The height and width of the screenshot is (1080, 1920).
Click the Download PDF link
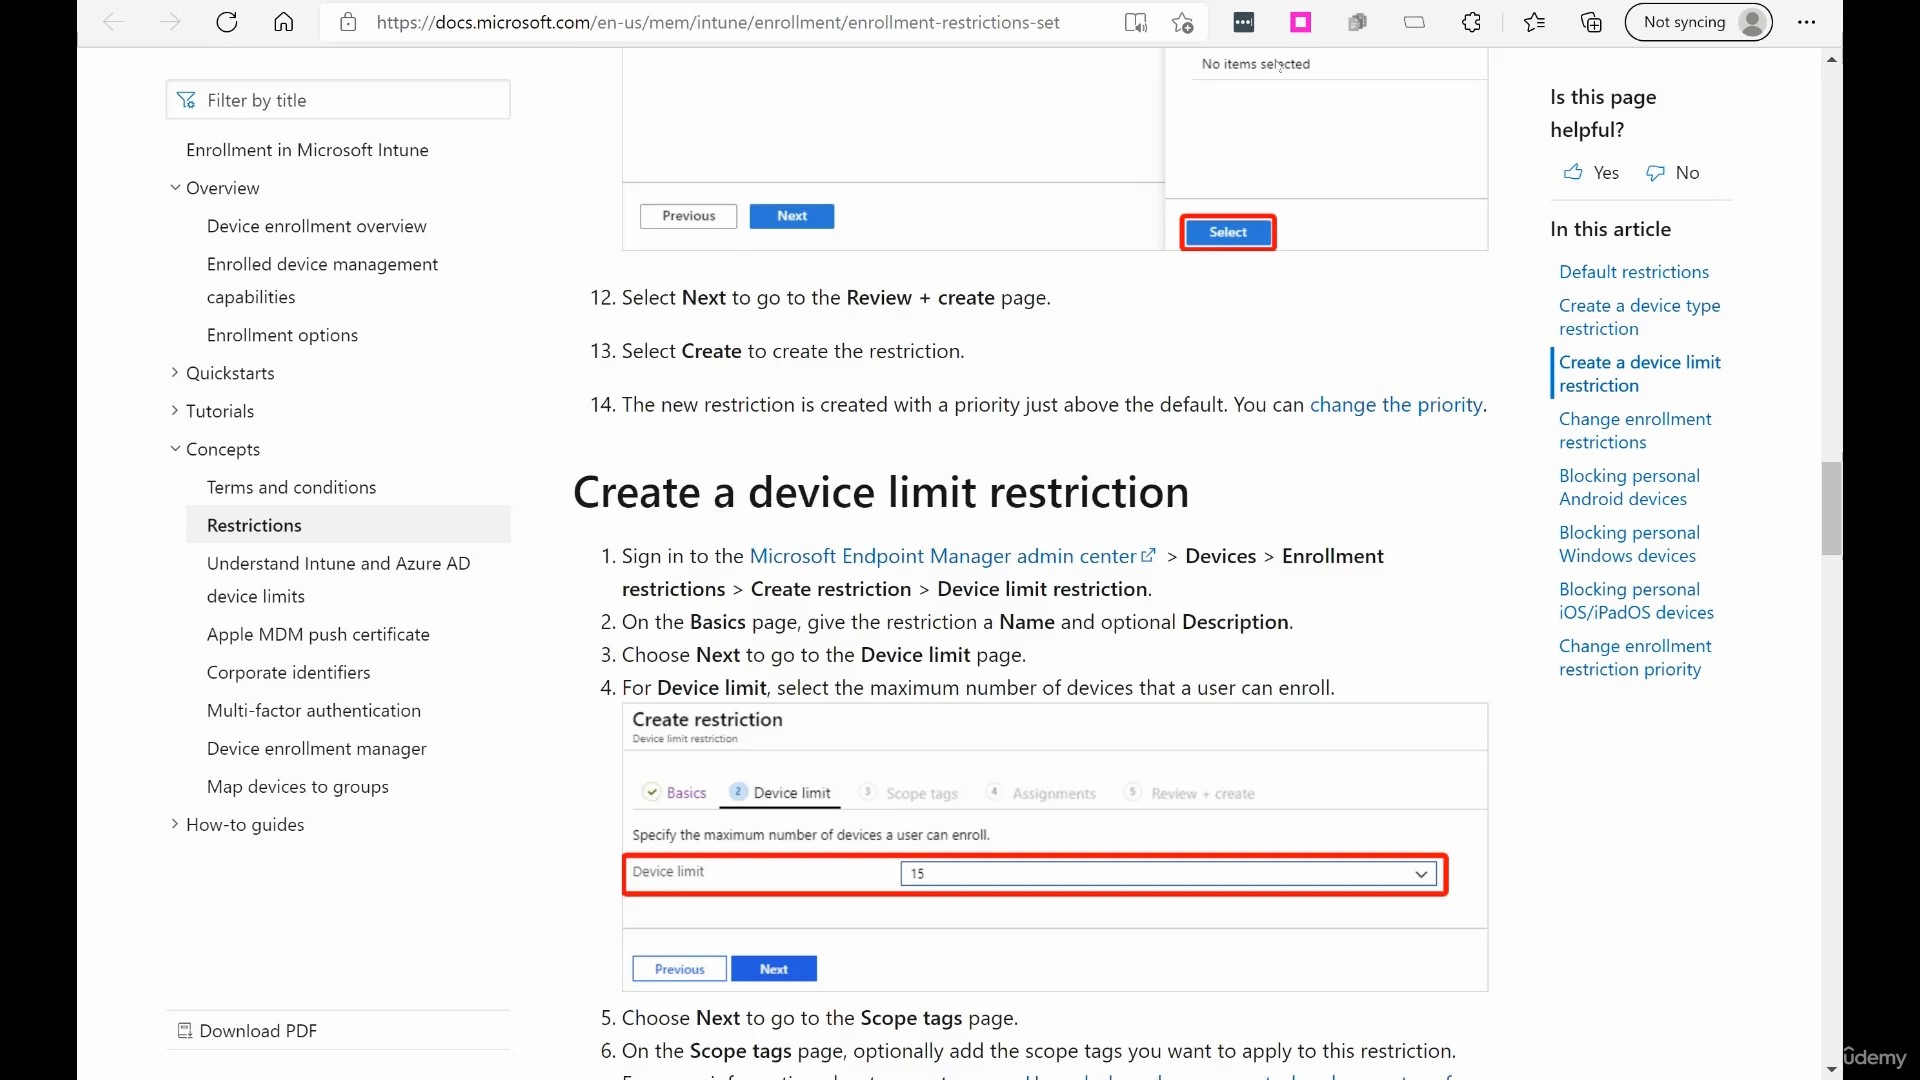248,1031
